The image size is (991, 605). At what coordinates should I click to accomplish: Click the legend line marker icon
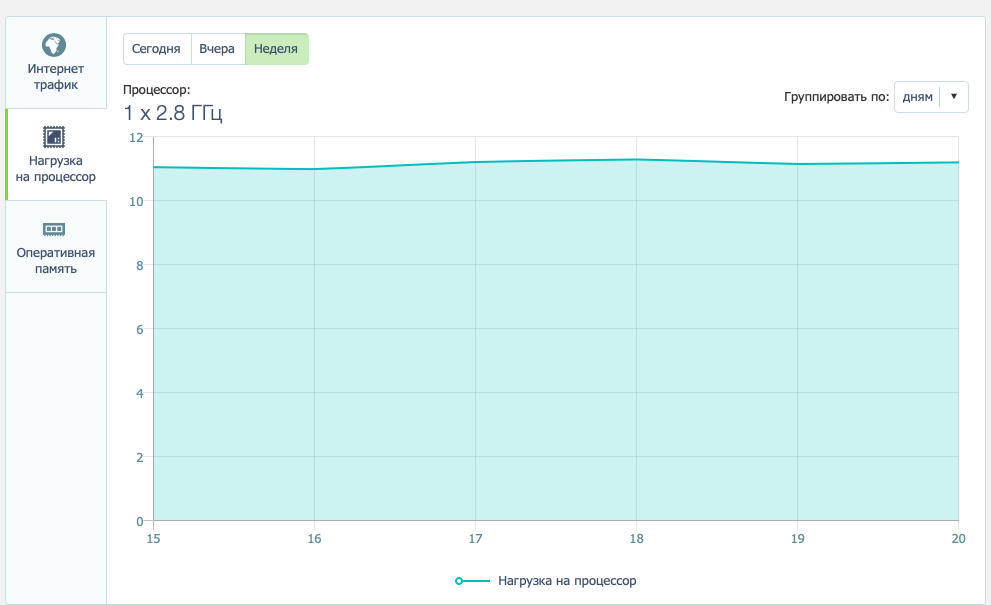coord(472,581)
